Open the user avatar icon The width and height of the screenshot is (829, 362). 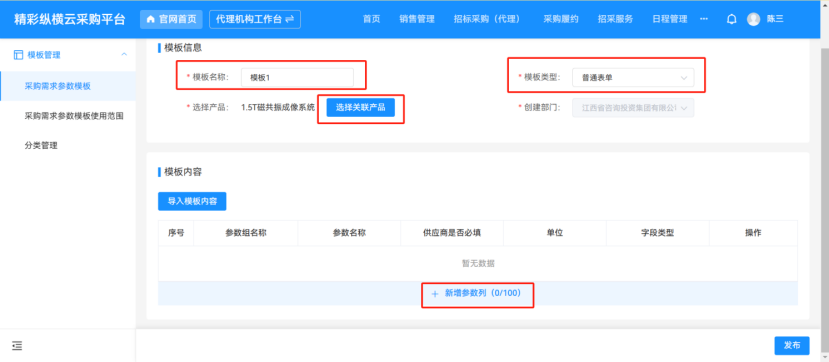[x=753, y=20]
